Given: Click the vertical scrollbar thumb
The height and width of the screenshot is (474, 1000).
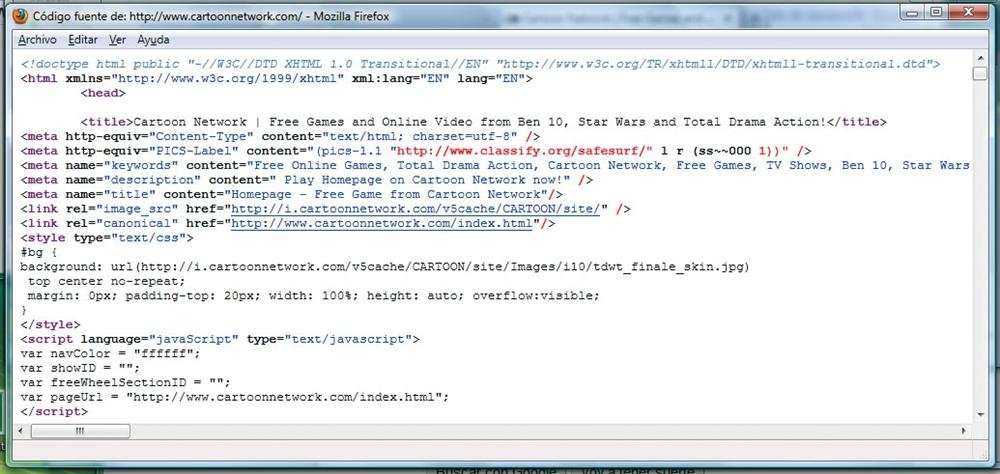Looking at the screenshot, I should [x=980, y=73].
